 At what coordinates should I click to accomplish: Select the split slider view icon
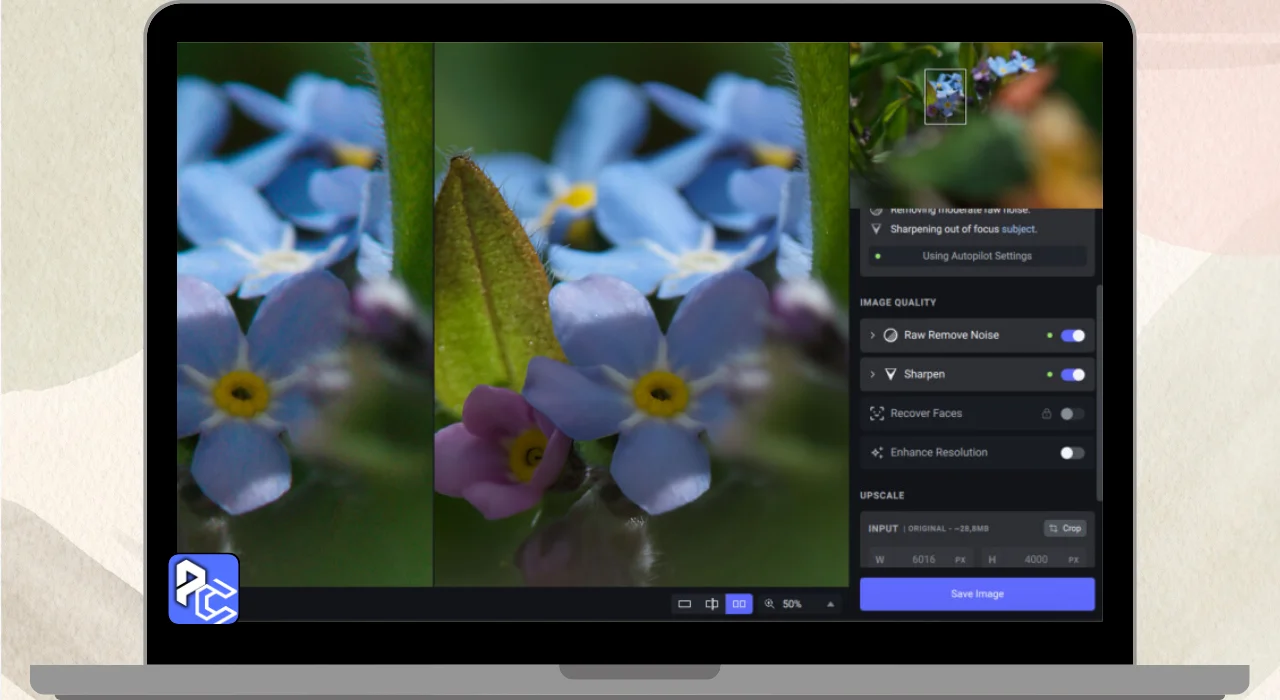(x=712, y=604)
